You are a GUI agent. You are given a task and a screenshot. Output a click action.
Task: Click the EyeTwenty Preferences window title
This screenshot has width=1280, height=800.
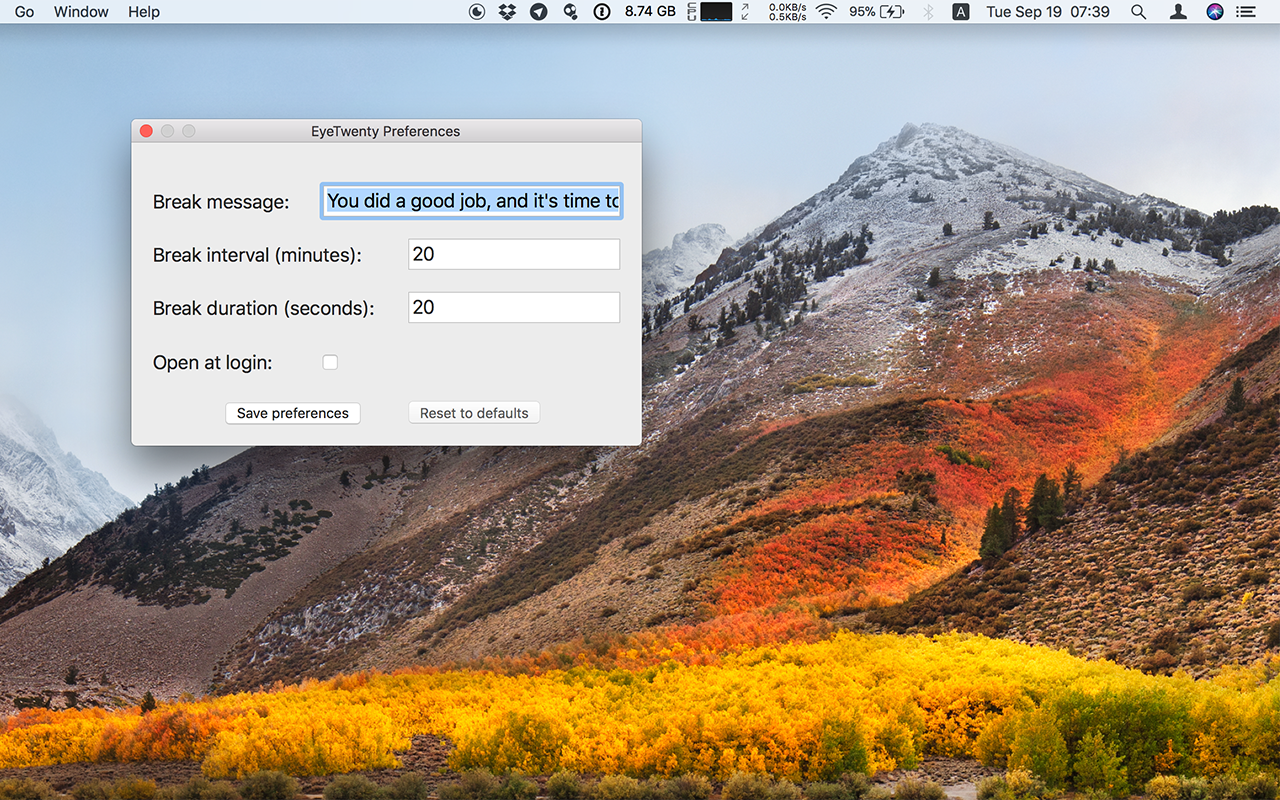tap(386, 131)
